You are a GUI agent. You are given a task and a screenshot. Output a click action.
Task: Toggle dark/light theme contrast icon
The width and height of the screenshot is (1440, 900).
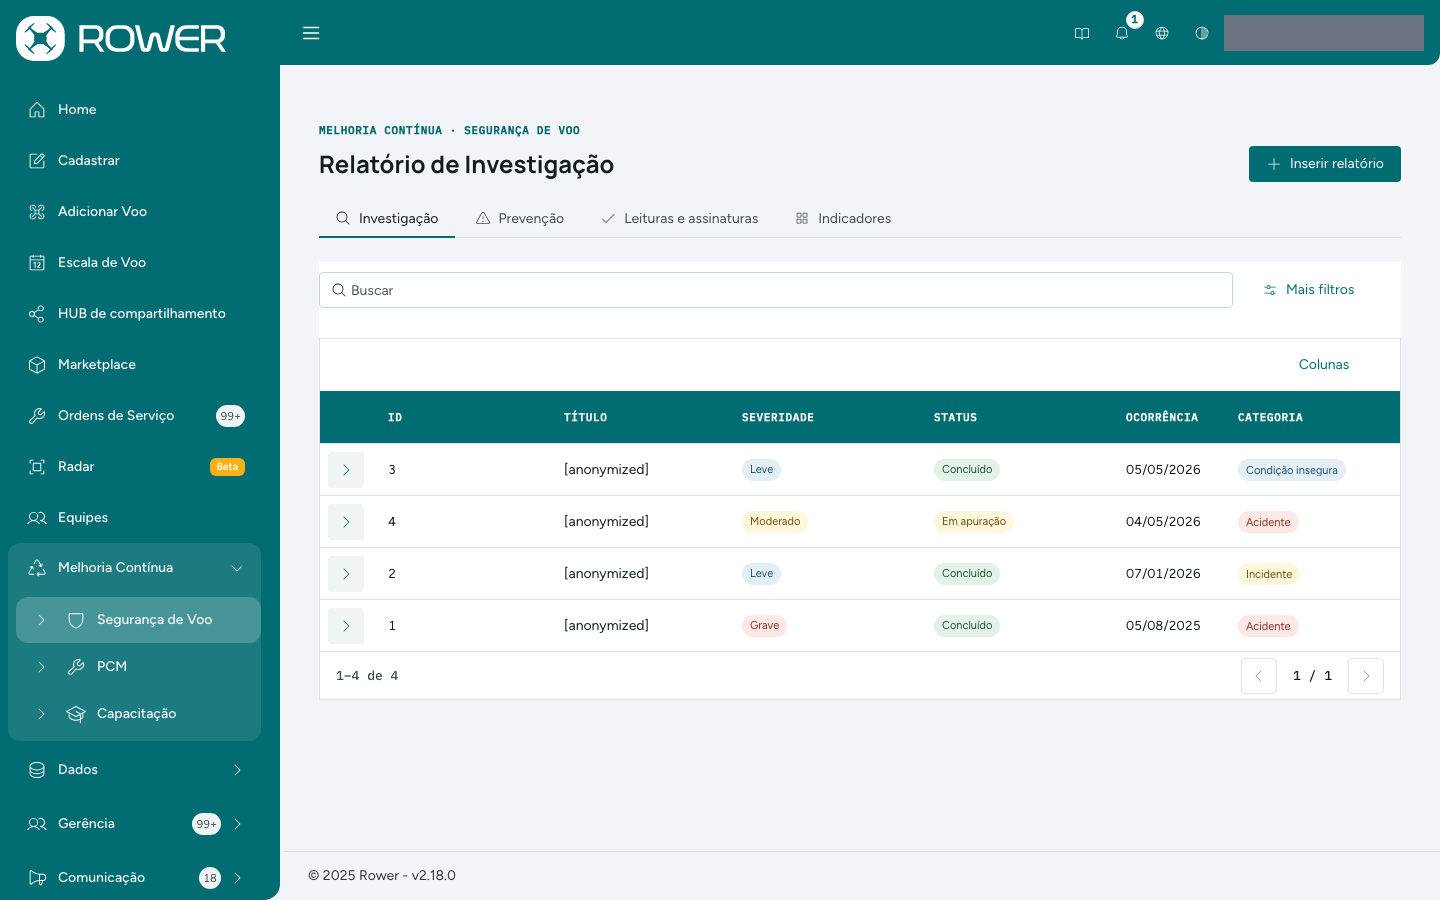[1202, 33]
